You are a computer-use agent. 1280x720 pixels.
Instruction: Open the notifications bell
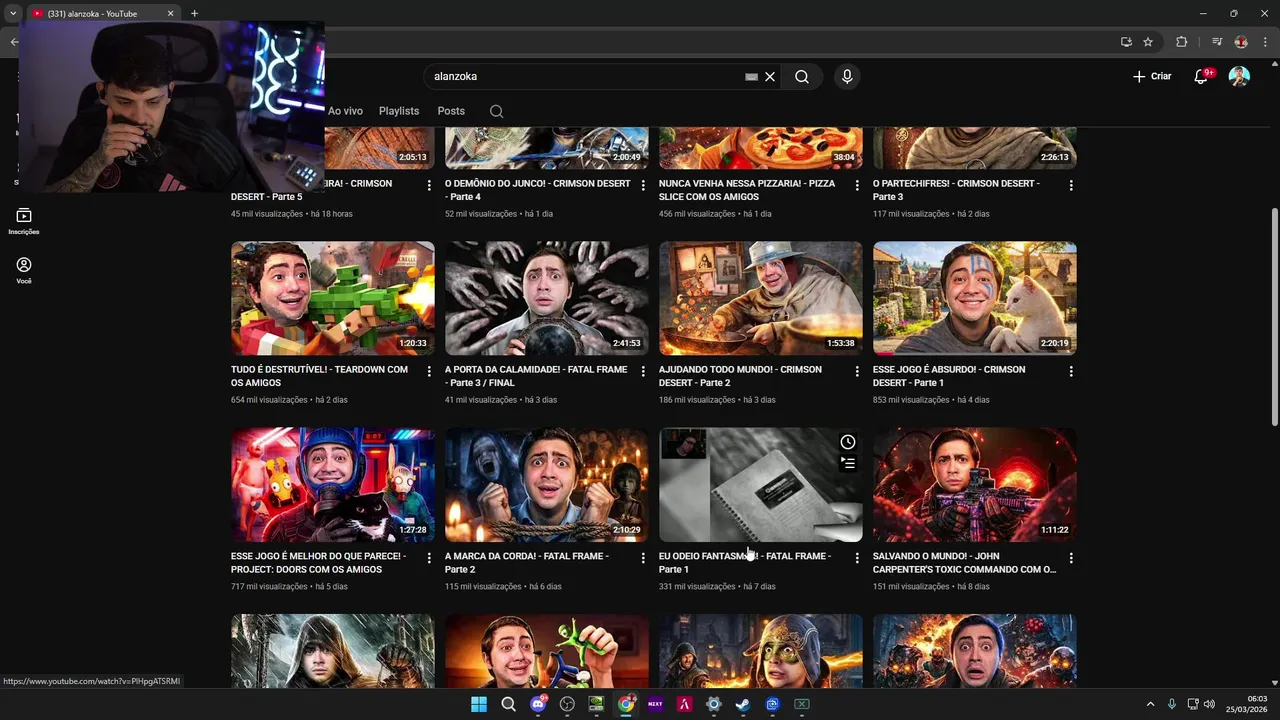(x=1202, y=77)
